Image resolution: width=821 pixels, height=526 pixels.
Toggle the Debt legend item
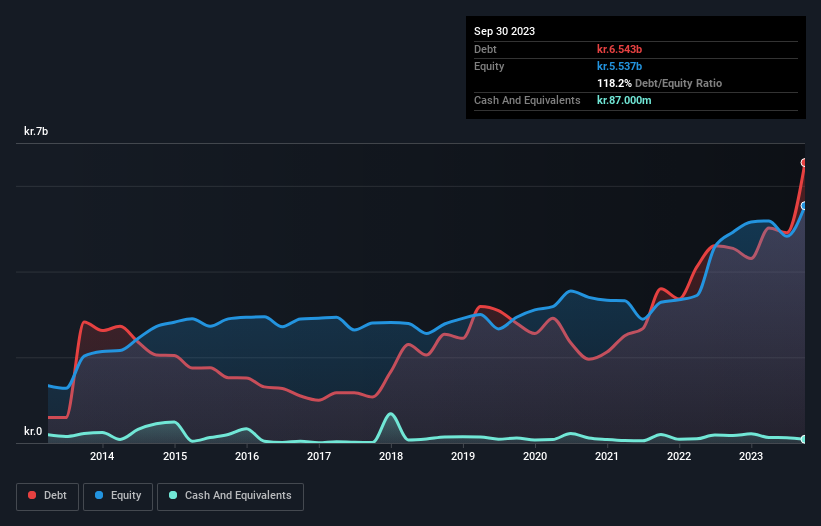47,495
